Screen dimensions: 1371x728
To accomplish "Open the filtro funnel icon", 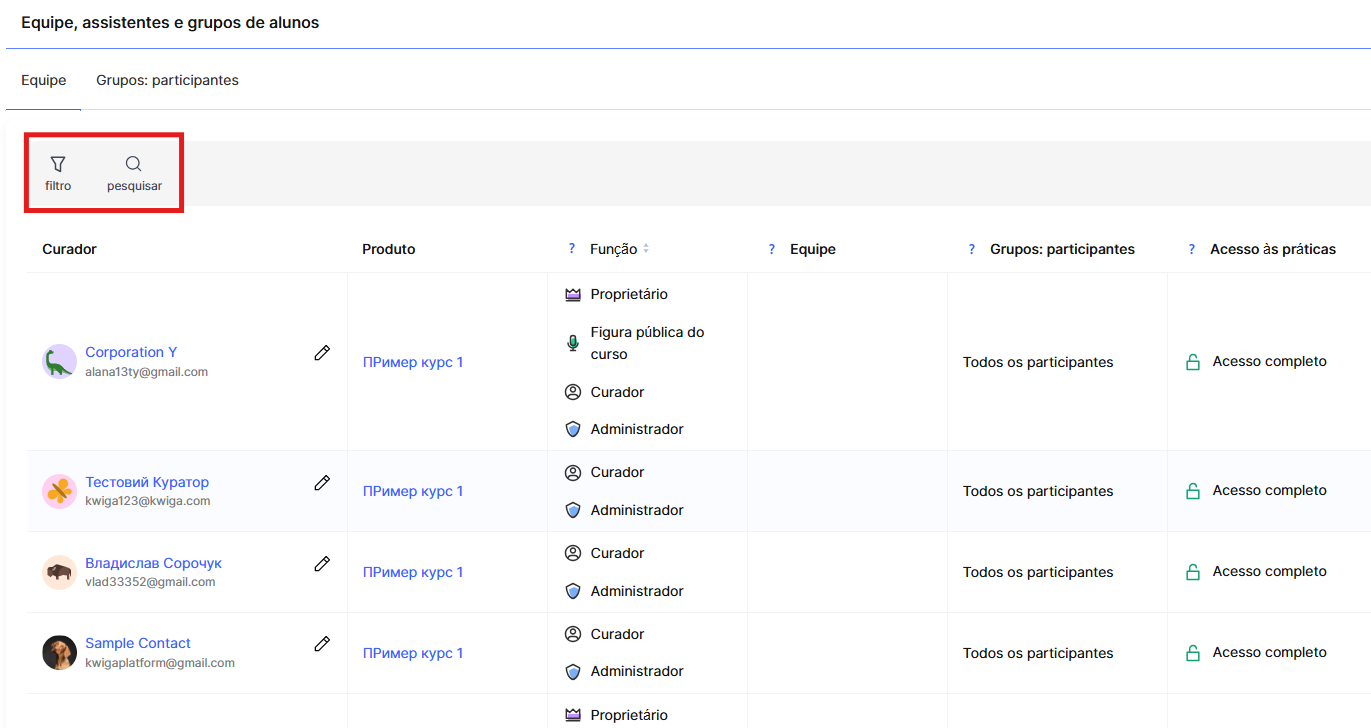I will pyautogui.click(x=58, y=164).
